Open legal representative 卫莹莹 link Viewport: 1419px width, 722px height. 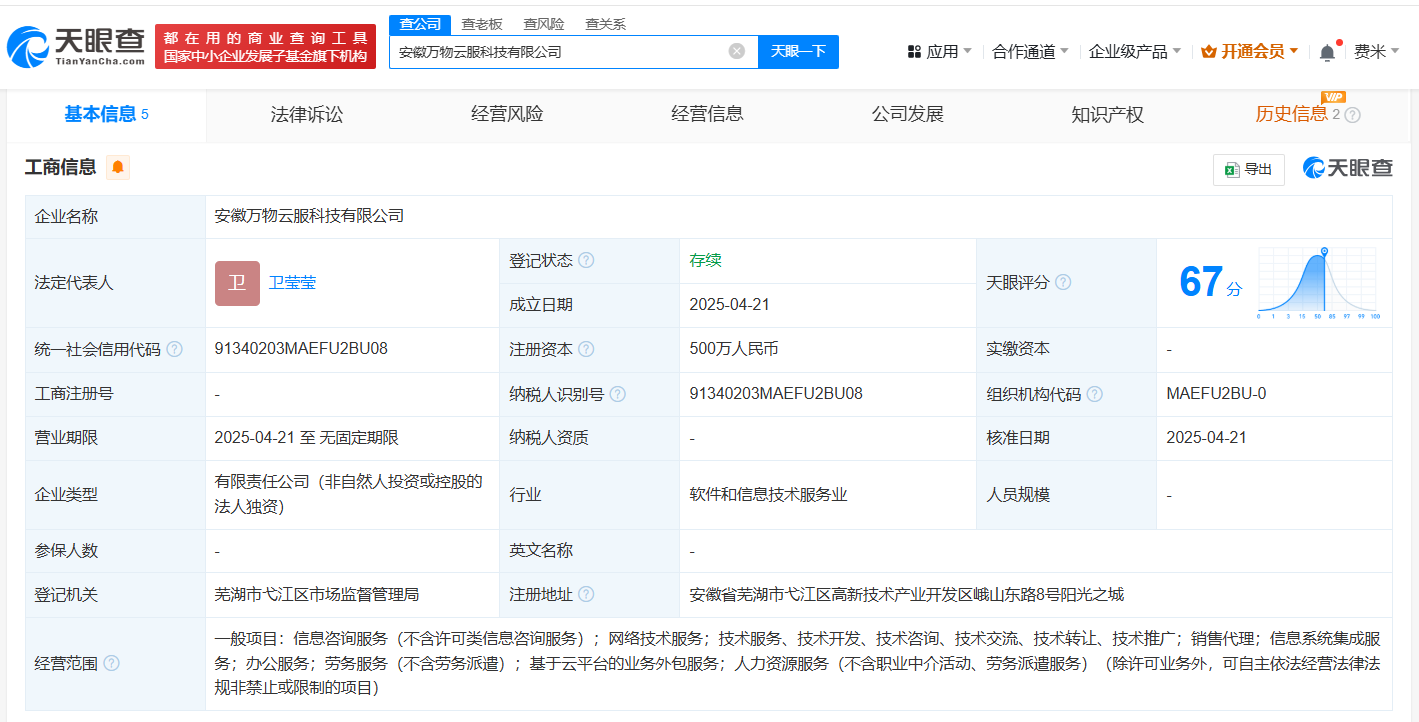292,283
